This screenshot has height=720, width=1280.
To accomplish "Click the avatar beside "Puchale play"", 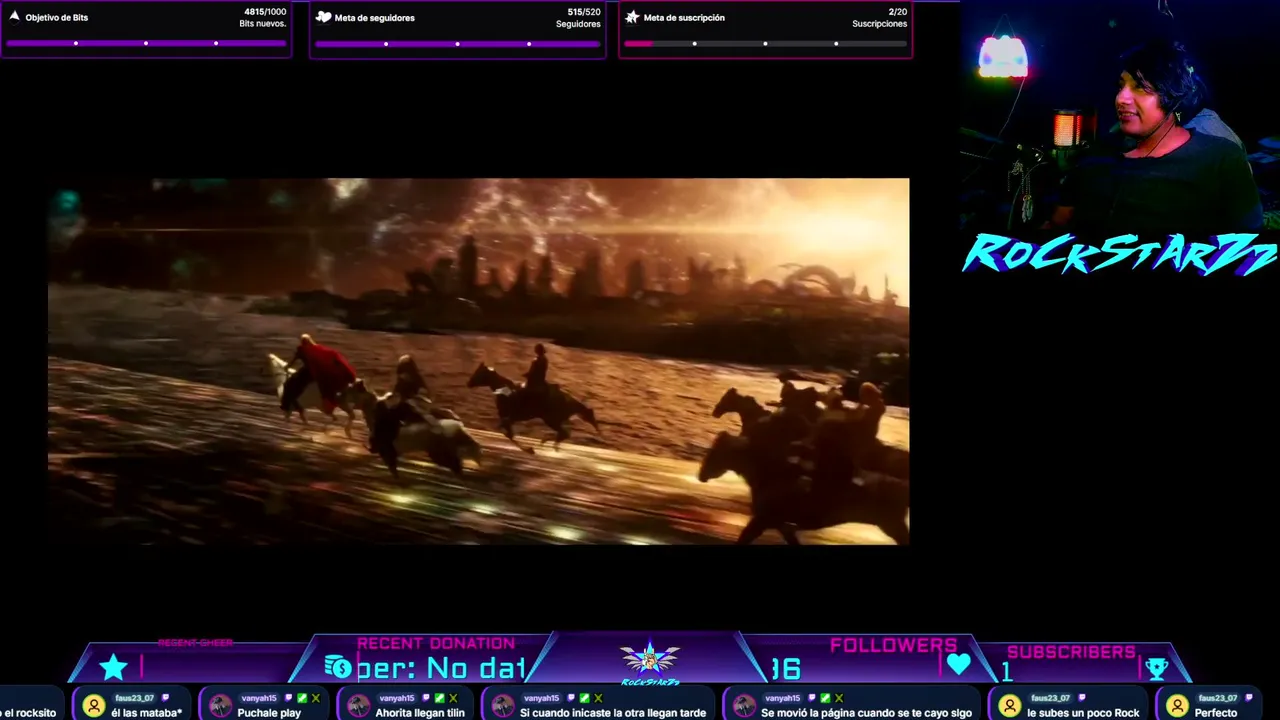I will point(220,706).
